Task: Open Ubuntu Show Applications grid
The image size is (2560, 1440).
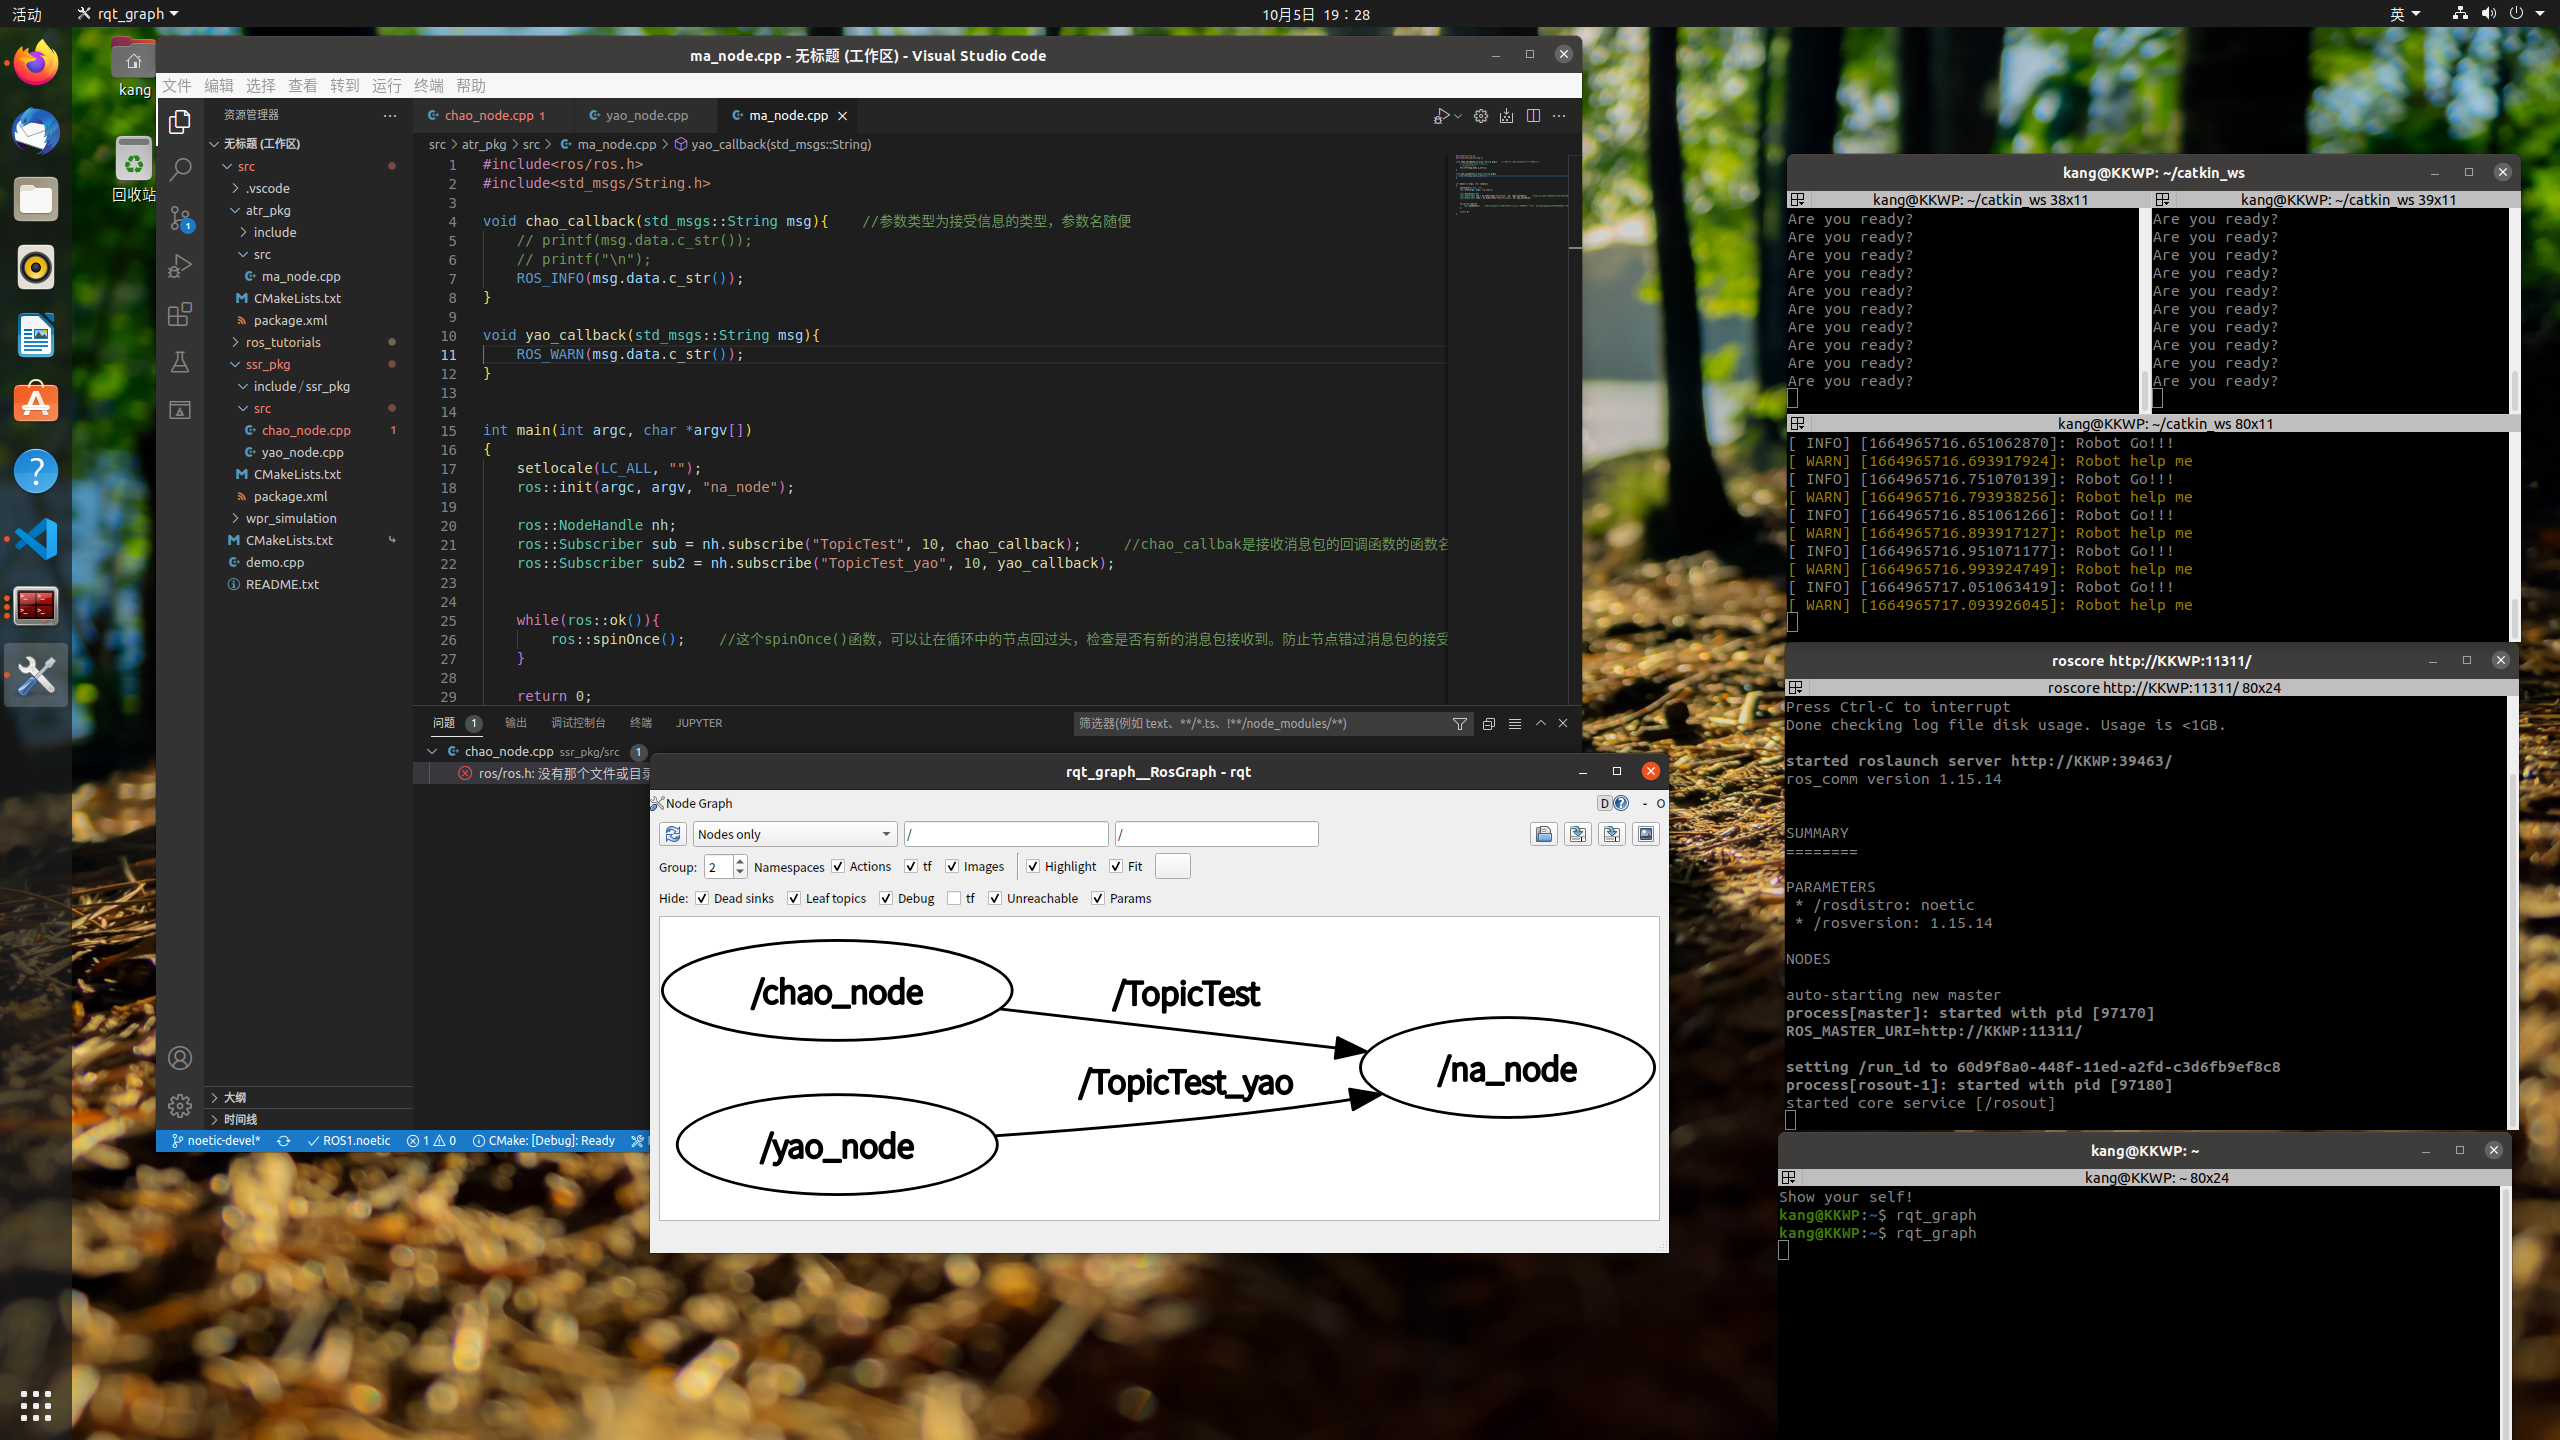Action: point(36,1405)
